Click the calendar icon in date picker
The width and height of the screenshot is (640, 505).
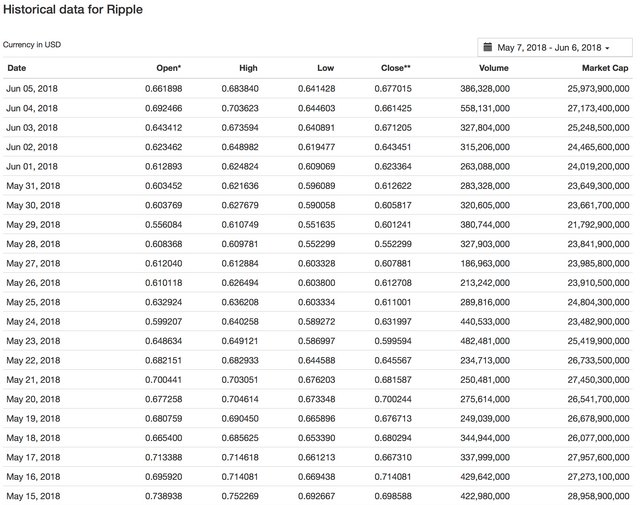point(487,47)
